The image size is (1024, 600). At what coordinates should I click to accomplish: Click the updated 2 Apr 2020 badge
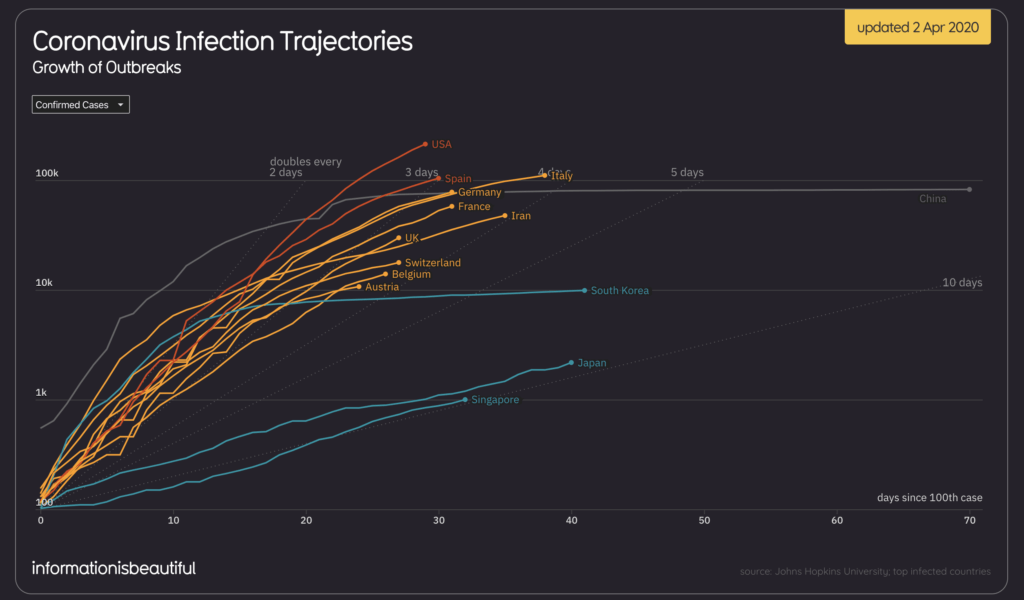tap(918, 27)
